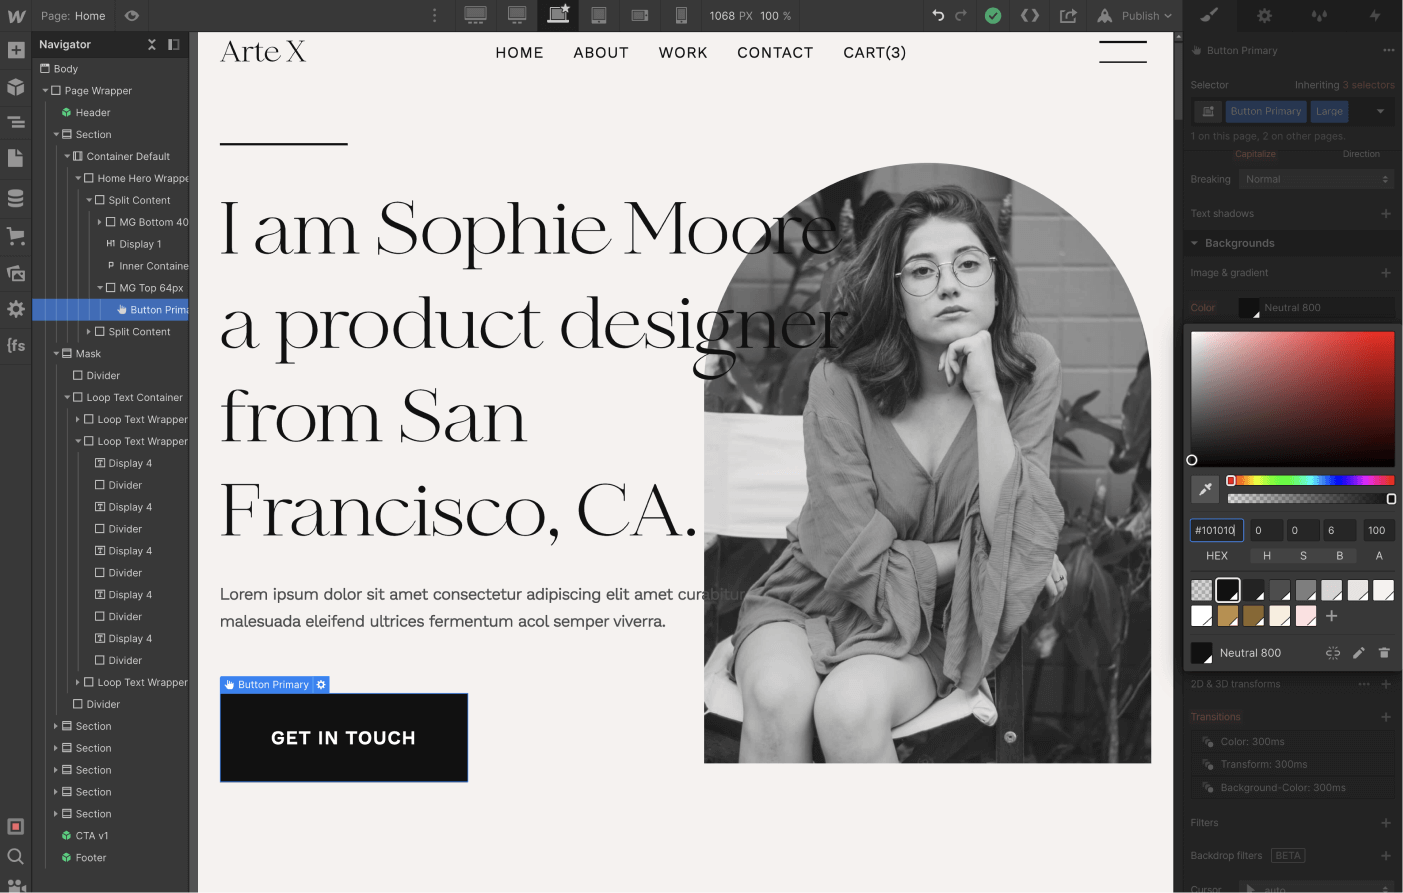Open the CONTACT menu link on the page
Image resolution: width=1403 pixels, height=893 pixels.
coord(775,52)
